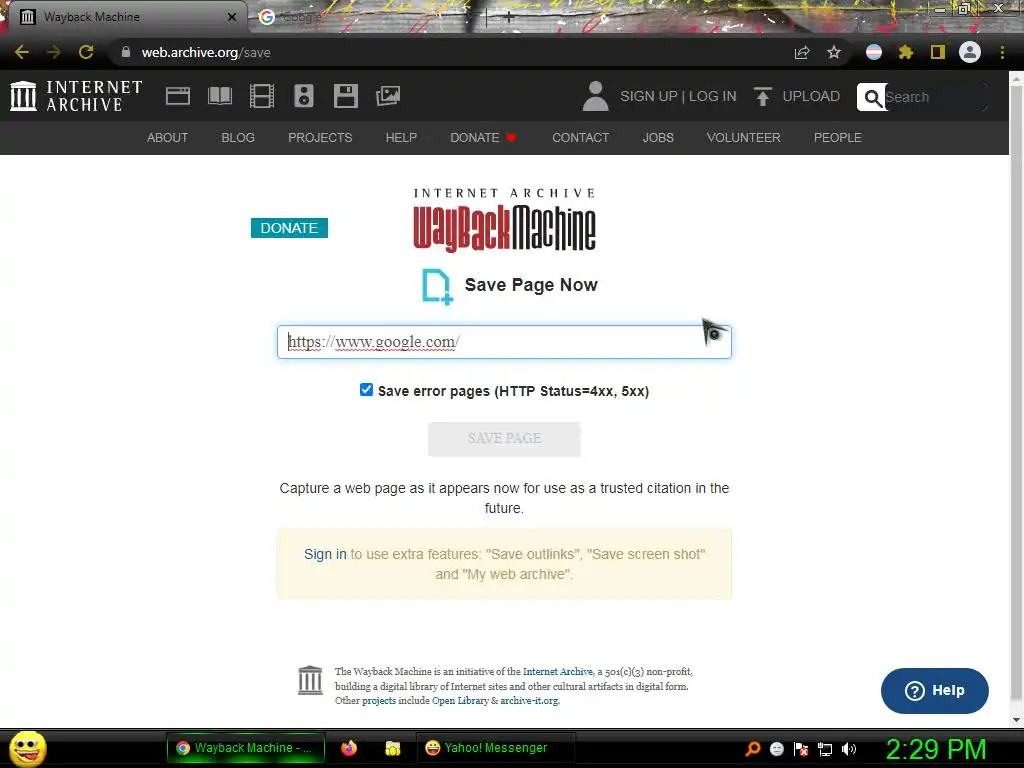
Task: Click the padlock site info icon
Action: coord(125,52)
